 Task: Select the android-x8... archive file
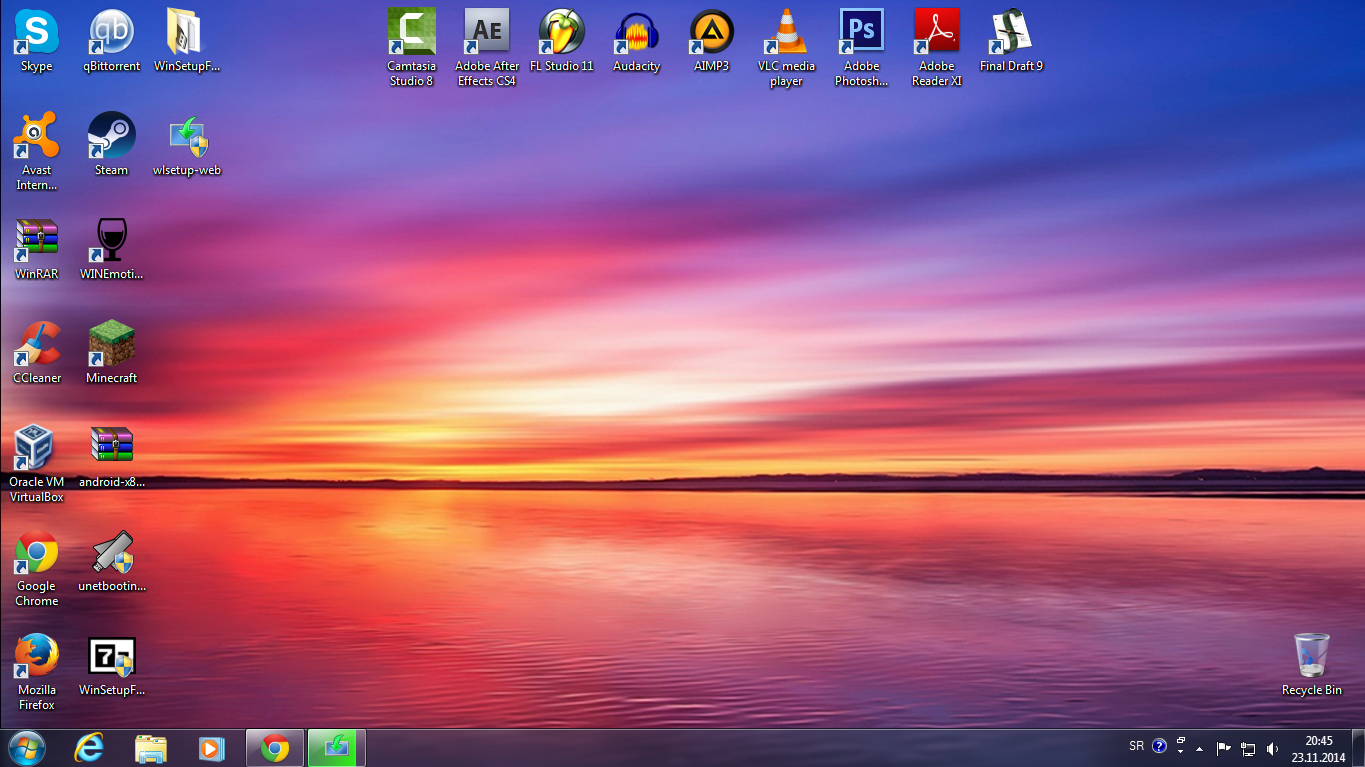pos(111,456)
